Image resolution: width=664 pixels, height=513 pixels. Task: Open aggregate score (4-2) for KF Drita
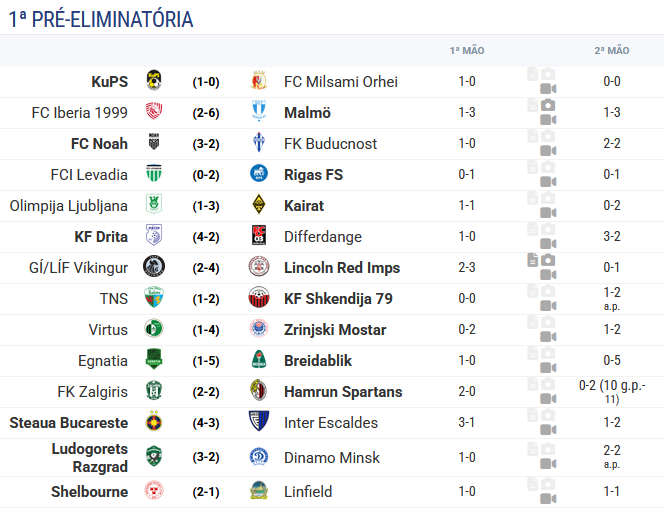206,237
